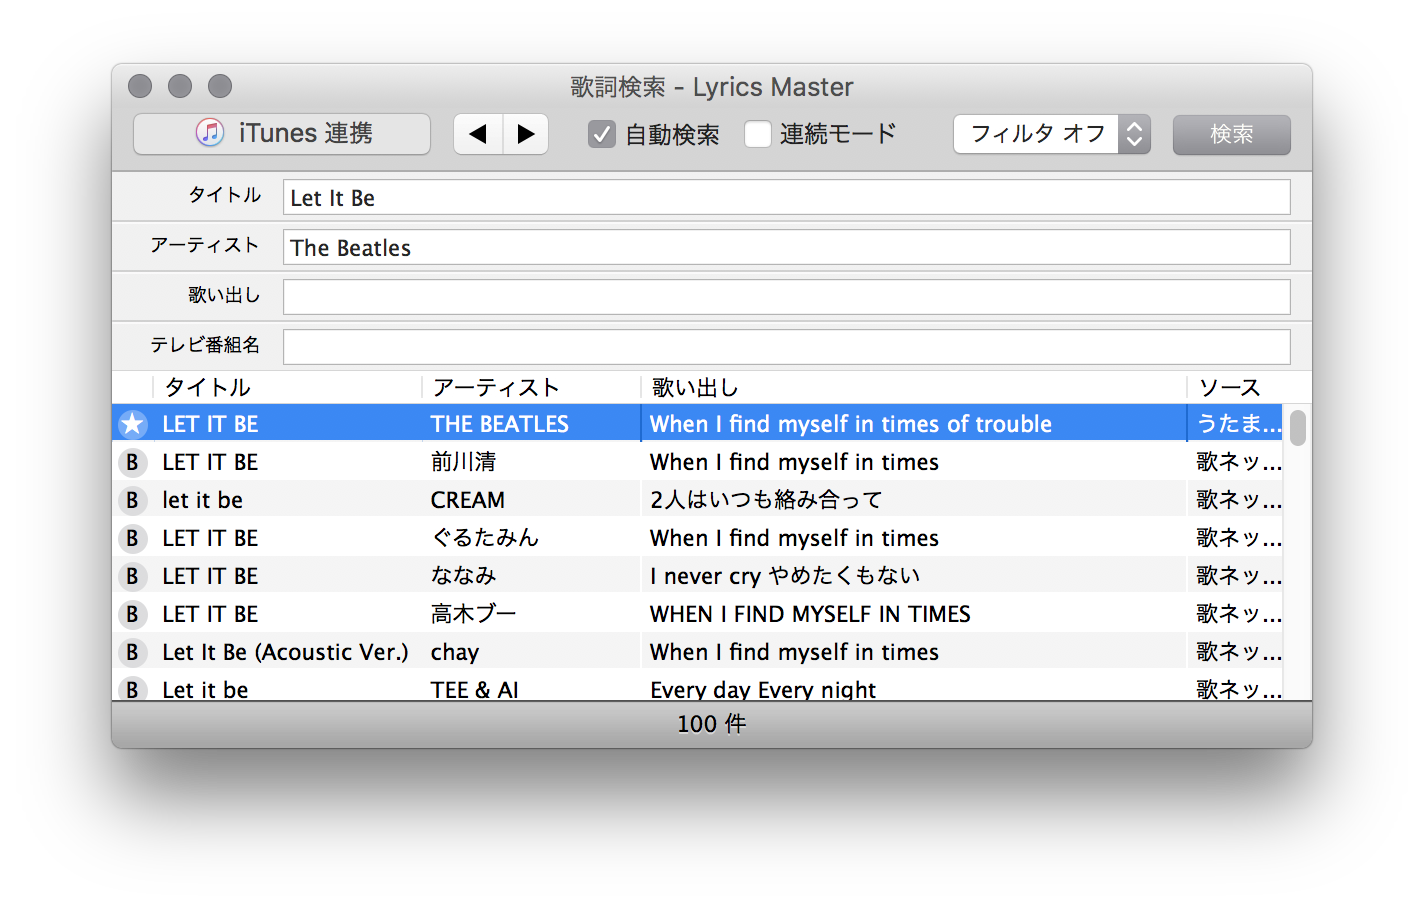Screen dimensions: 1424x908
Task: Uncheck the 自動検索 checkbox
Action: (x=601, y=134)
